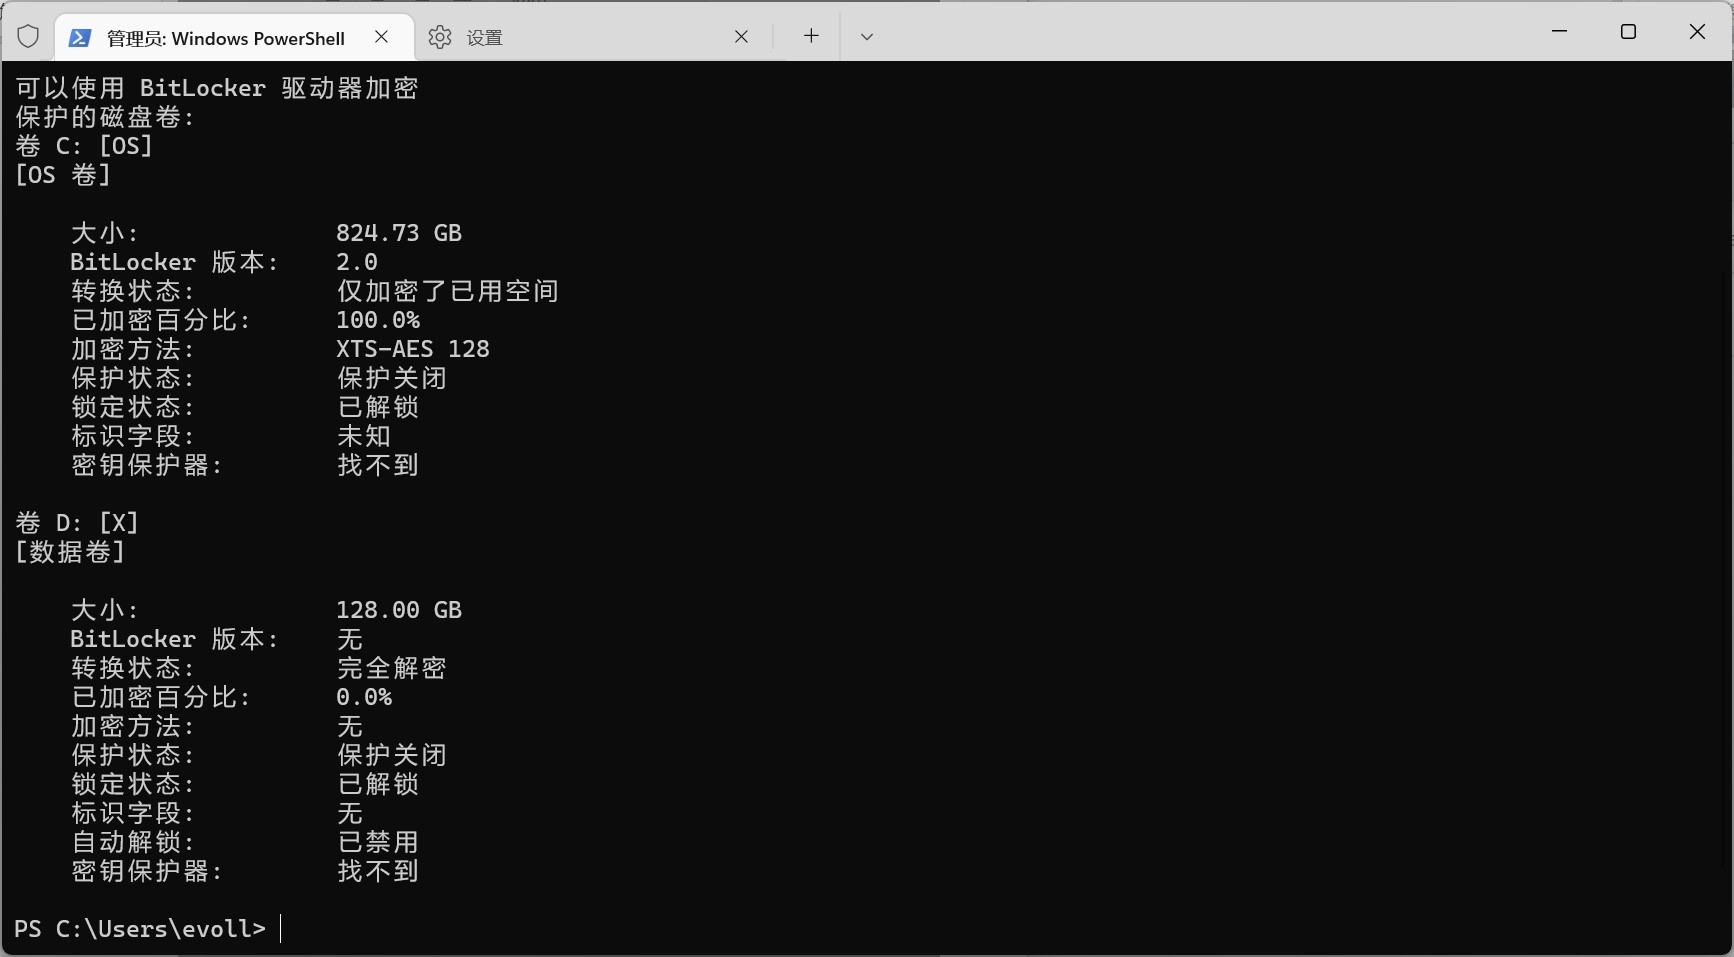Click the text 保护的磁盘卷:
This screenshot has height=957, width=1734.
coord(105,117)
